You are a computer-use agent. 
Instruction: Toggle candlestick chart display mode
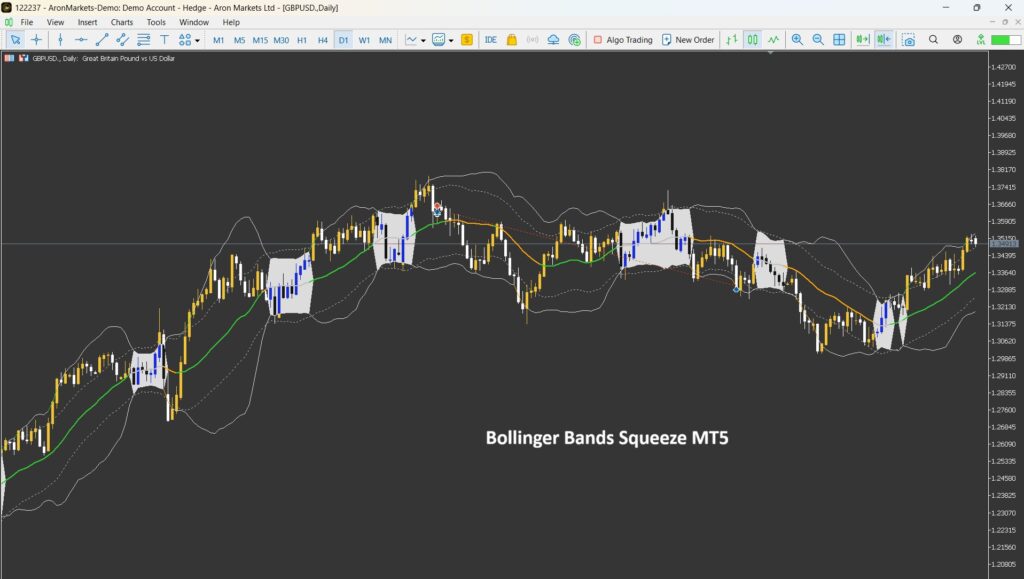click(752, 40)
